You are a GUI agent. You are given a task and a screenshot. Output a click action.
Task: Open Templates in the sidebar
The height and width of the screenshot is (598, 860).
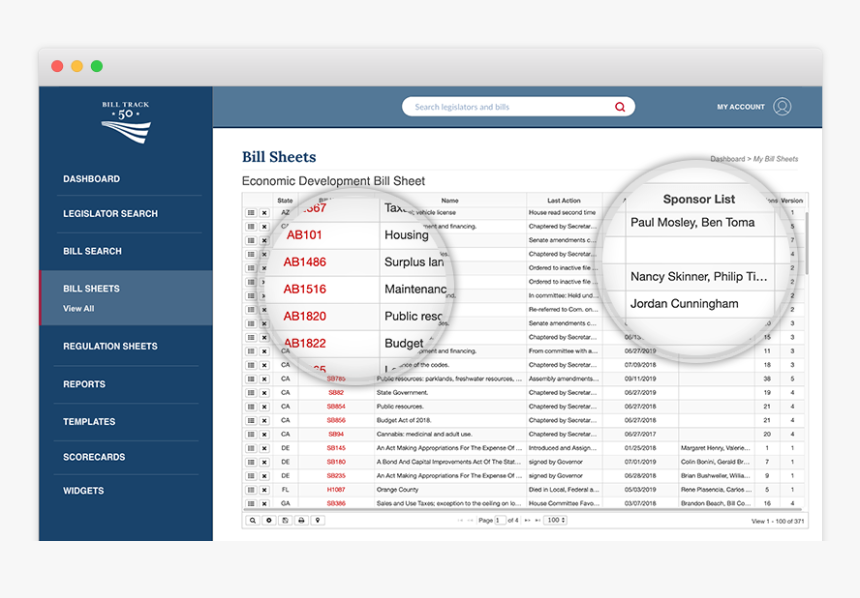click(89, 421)
